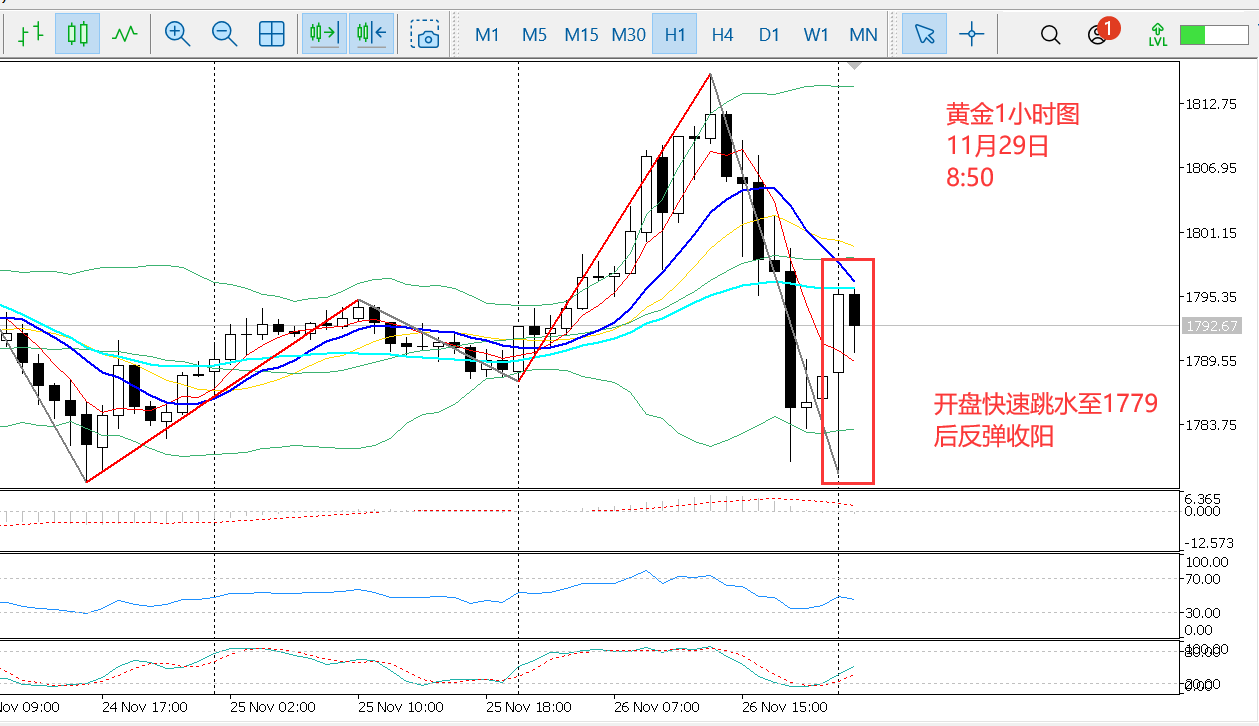Click the 25 Nov 10:00 time label
1259x726 pixels.
(400, 707)
